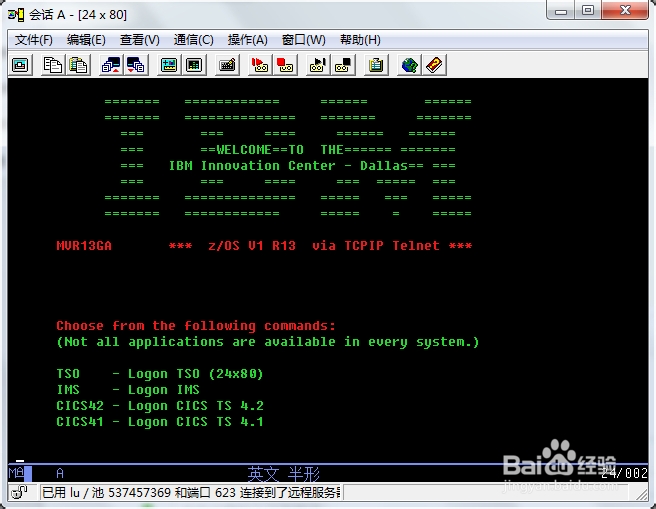
Task: Open the 帮助(H) menu
Action: [x=360, y=40]
